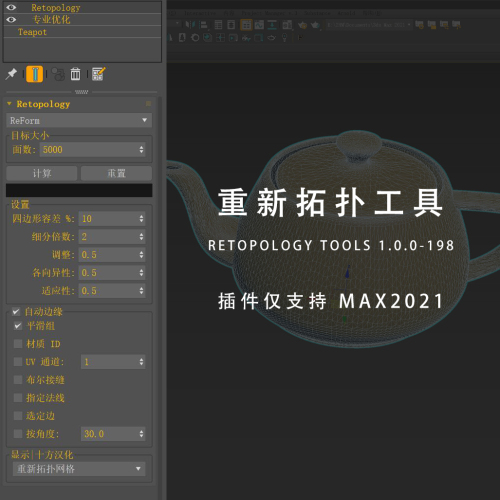Collapse the Retopology rollout triangle

point(9,104)
